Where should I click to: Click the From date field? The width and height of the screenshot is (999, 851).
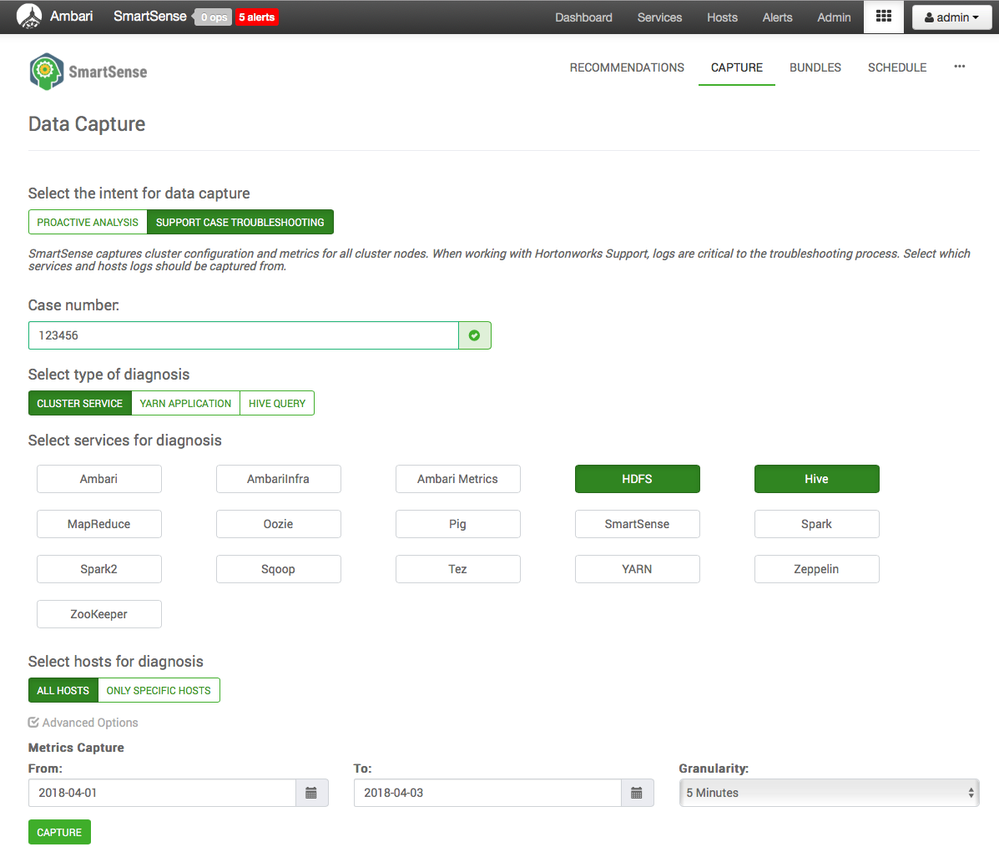click(162, 793)
